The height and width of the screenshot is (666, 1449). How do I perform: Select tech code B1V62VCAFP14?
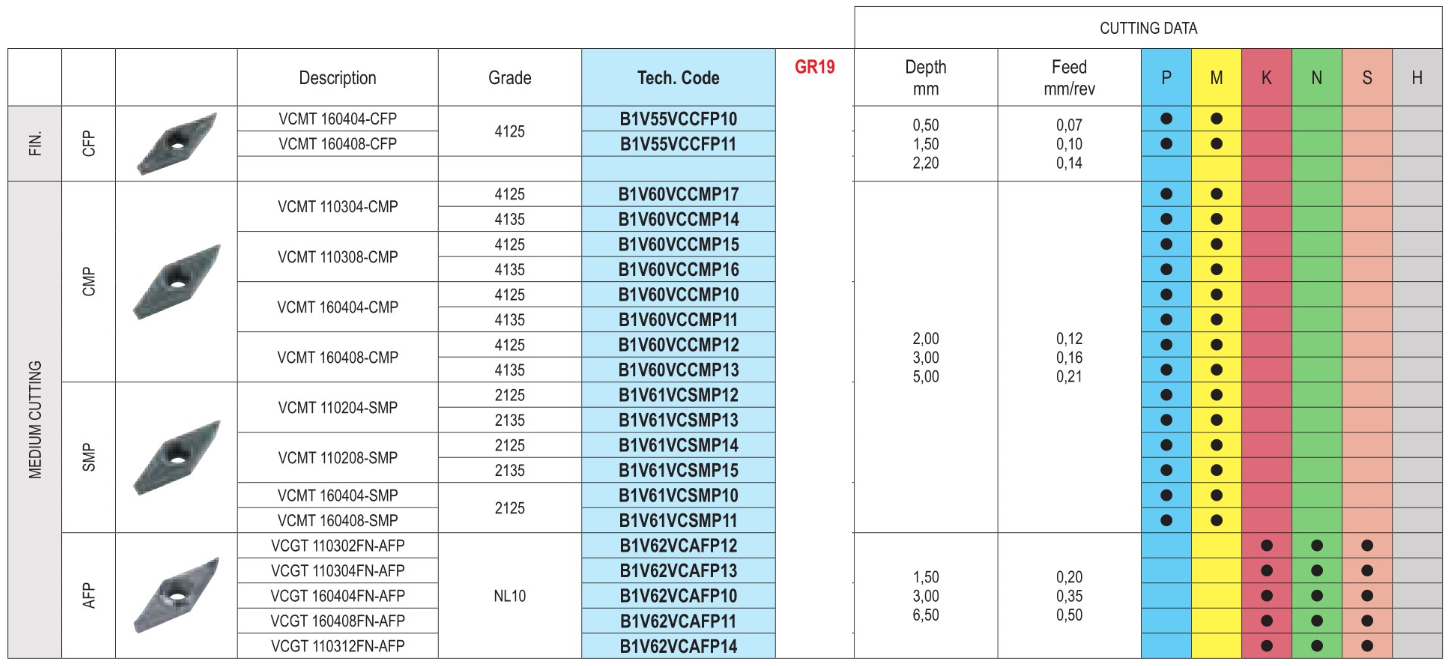tap(678, 646)
